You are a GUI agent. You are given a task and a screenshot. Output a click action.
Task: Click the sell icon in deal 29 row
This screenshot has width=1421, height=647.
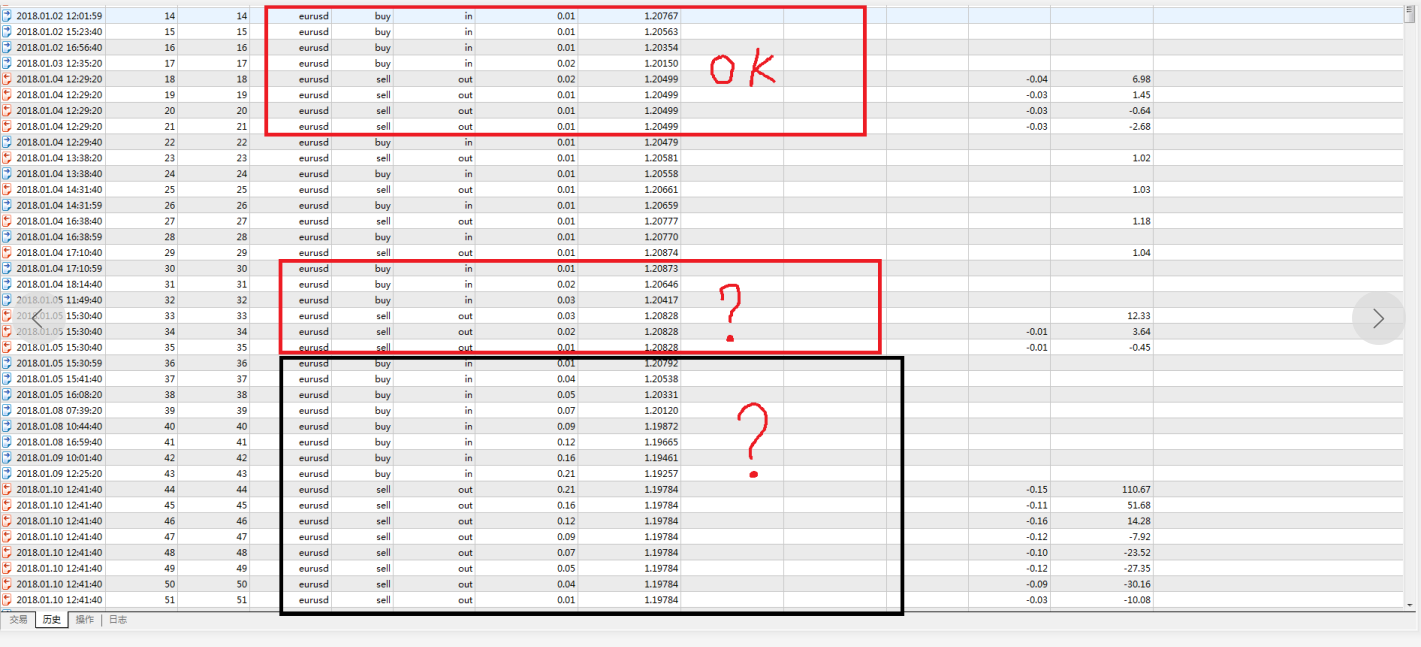point(7,253)
